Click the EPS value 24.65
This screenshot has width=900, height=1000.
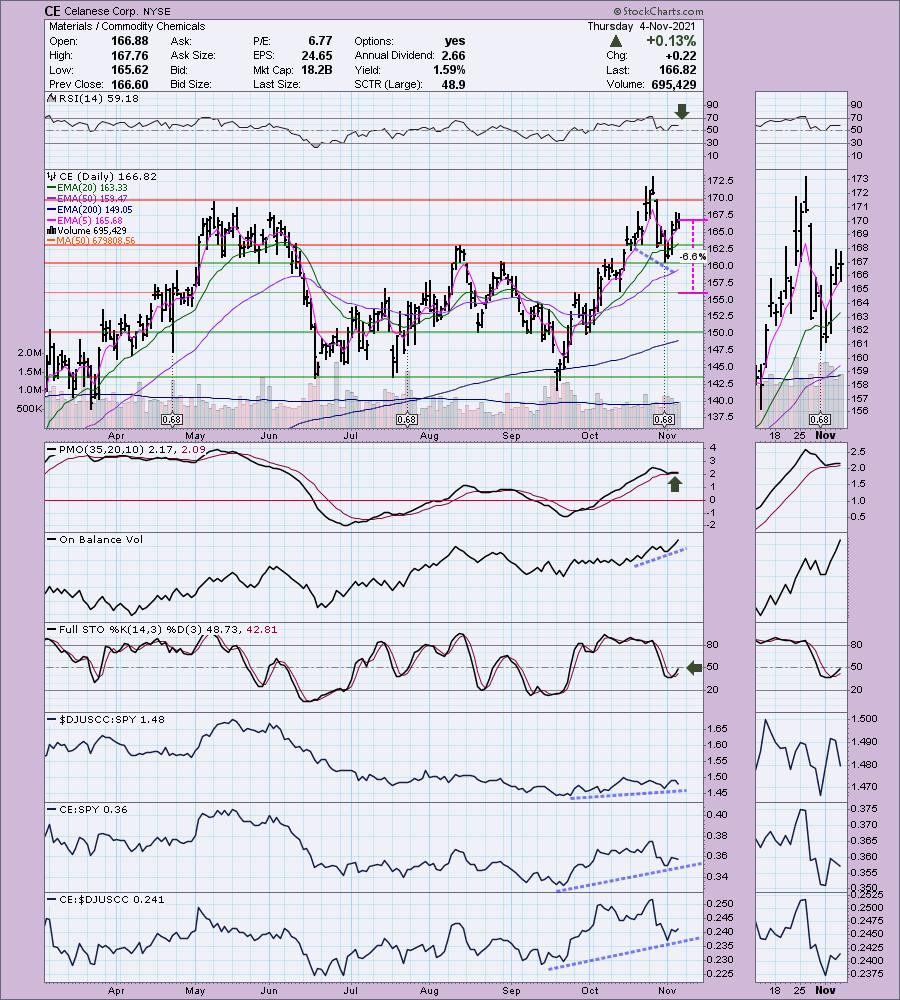[x=316, y=55]
